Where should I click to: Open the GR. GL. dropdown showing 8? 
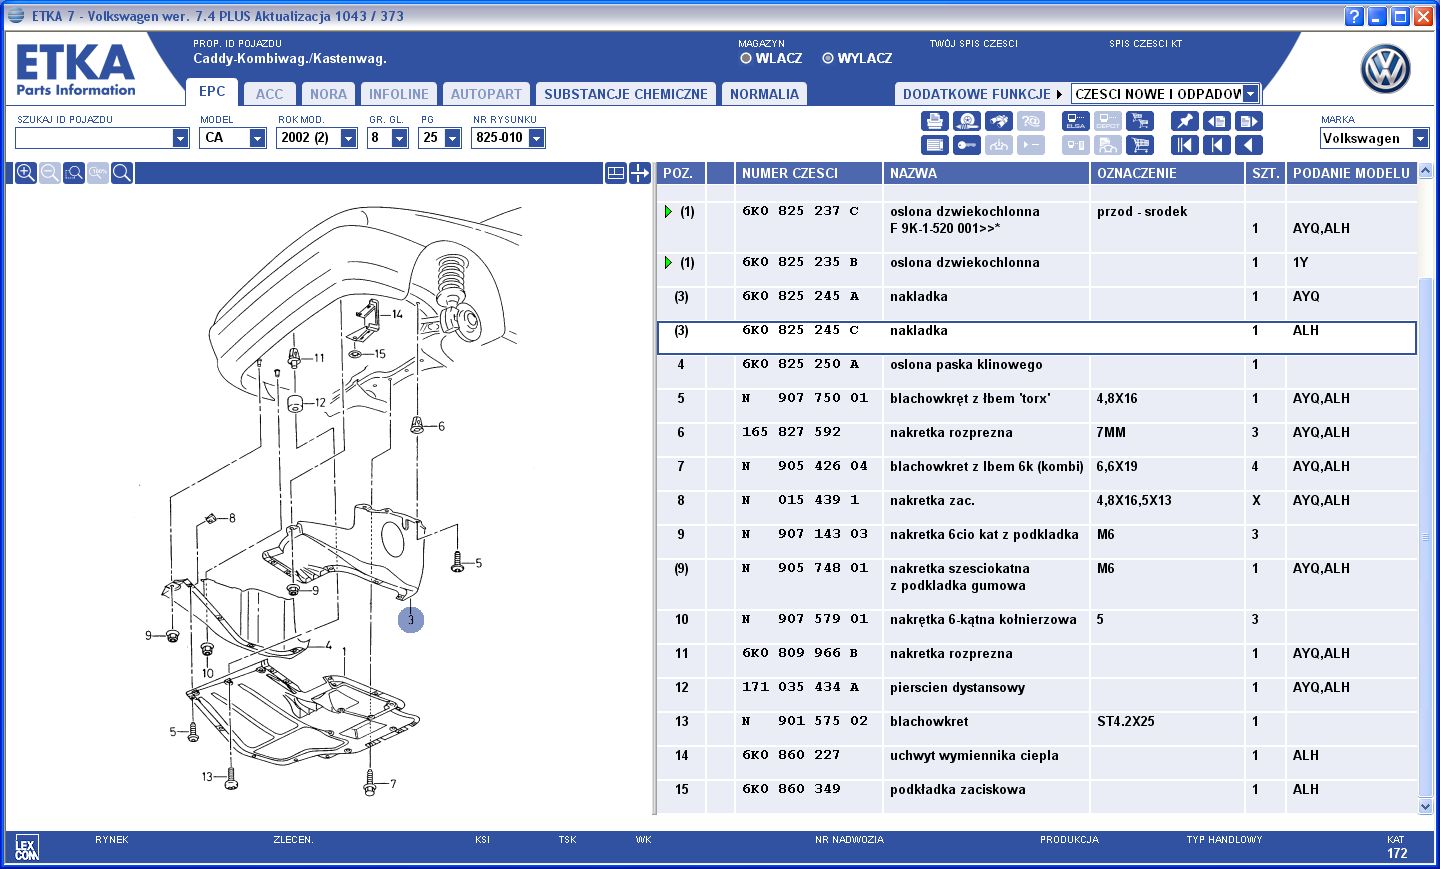(x=400, y=138)
